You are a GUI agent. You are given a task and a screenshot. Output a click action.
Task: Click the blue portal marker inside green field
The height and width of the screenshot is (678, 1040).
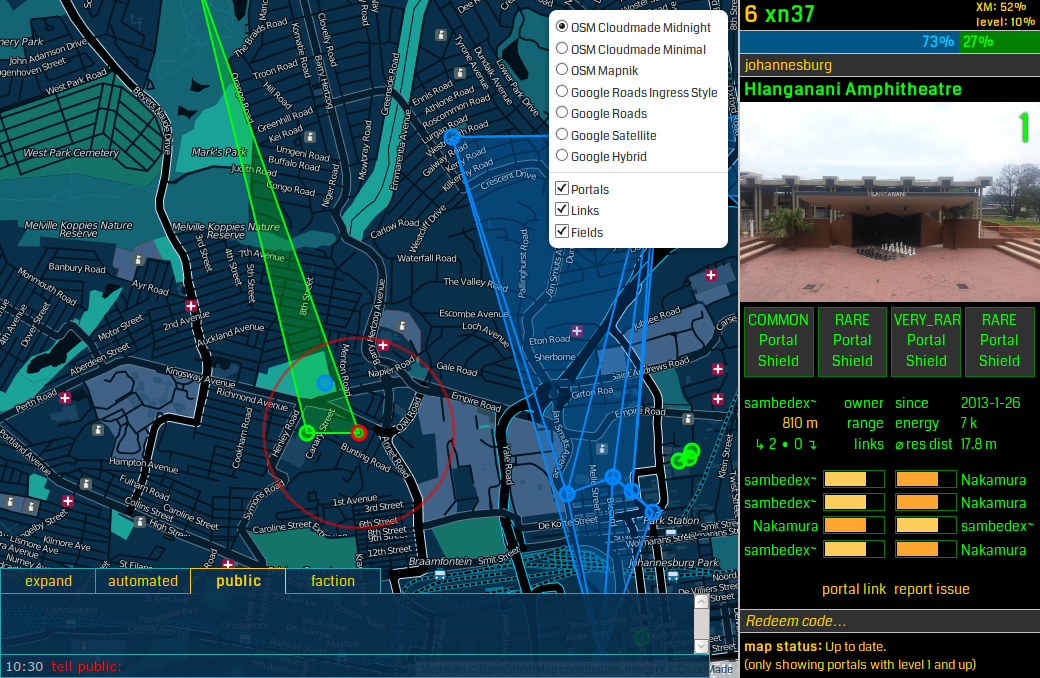click(324, 383)
